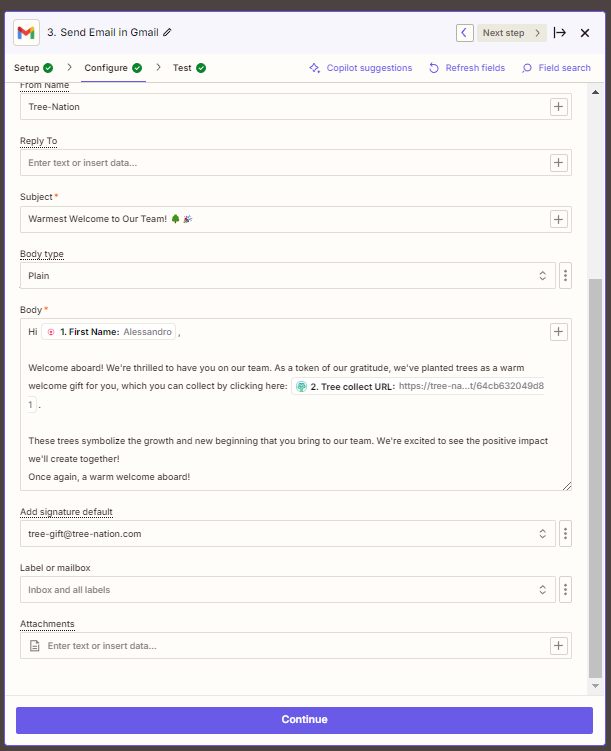Image resolution: width=611 pixels, height=751 pixels.
Task: Click the file icon in Attachments field
Action: (x=34, y=646)
